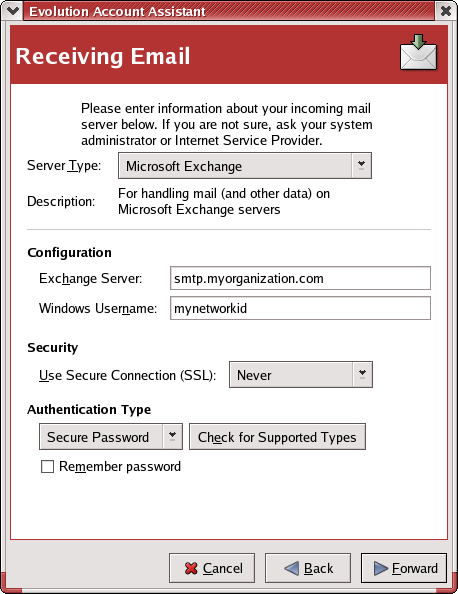Click the Windows Username input field

[300, 308]
